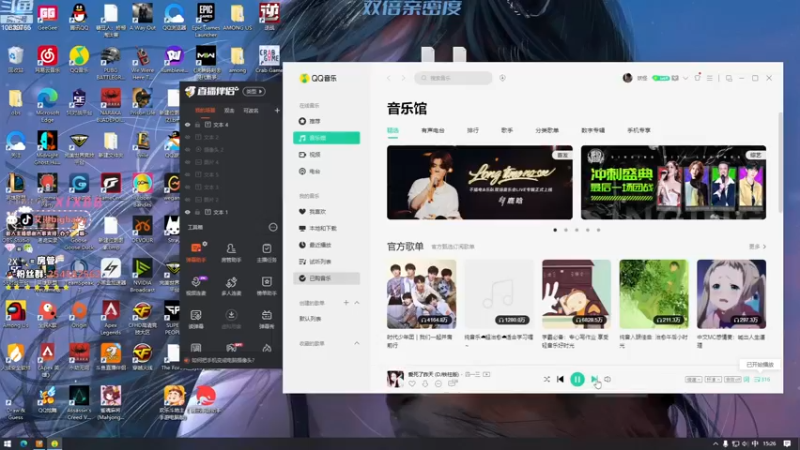The image size is (800, 450).
Task: Open 读弹幕 tool in 直播伴侣
Action: click(196, 319)
